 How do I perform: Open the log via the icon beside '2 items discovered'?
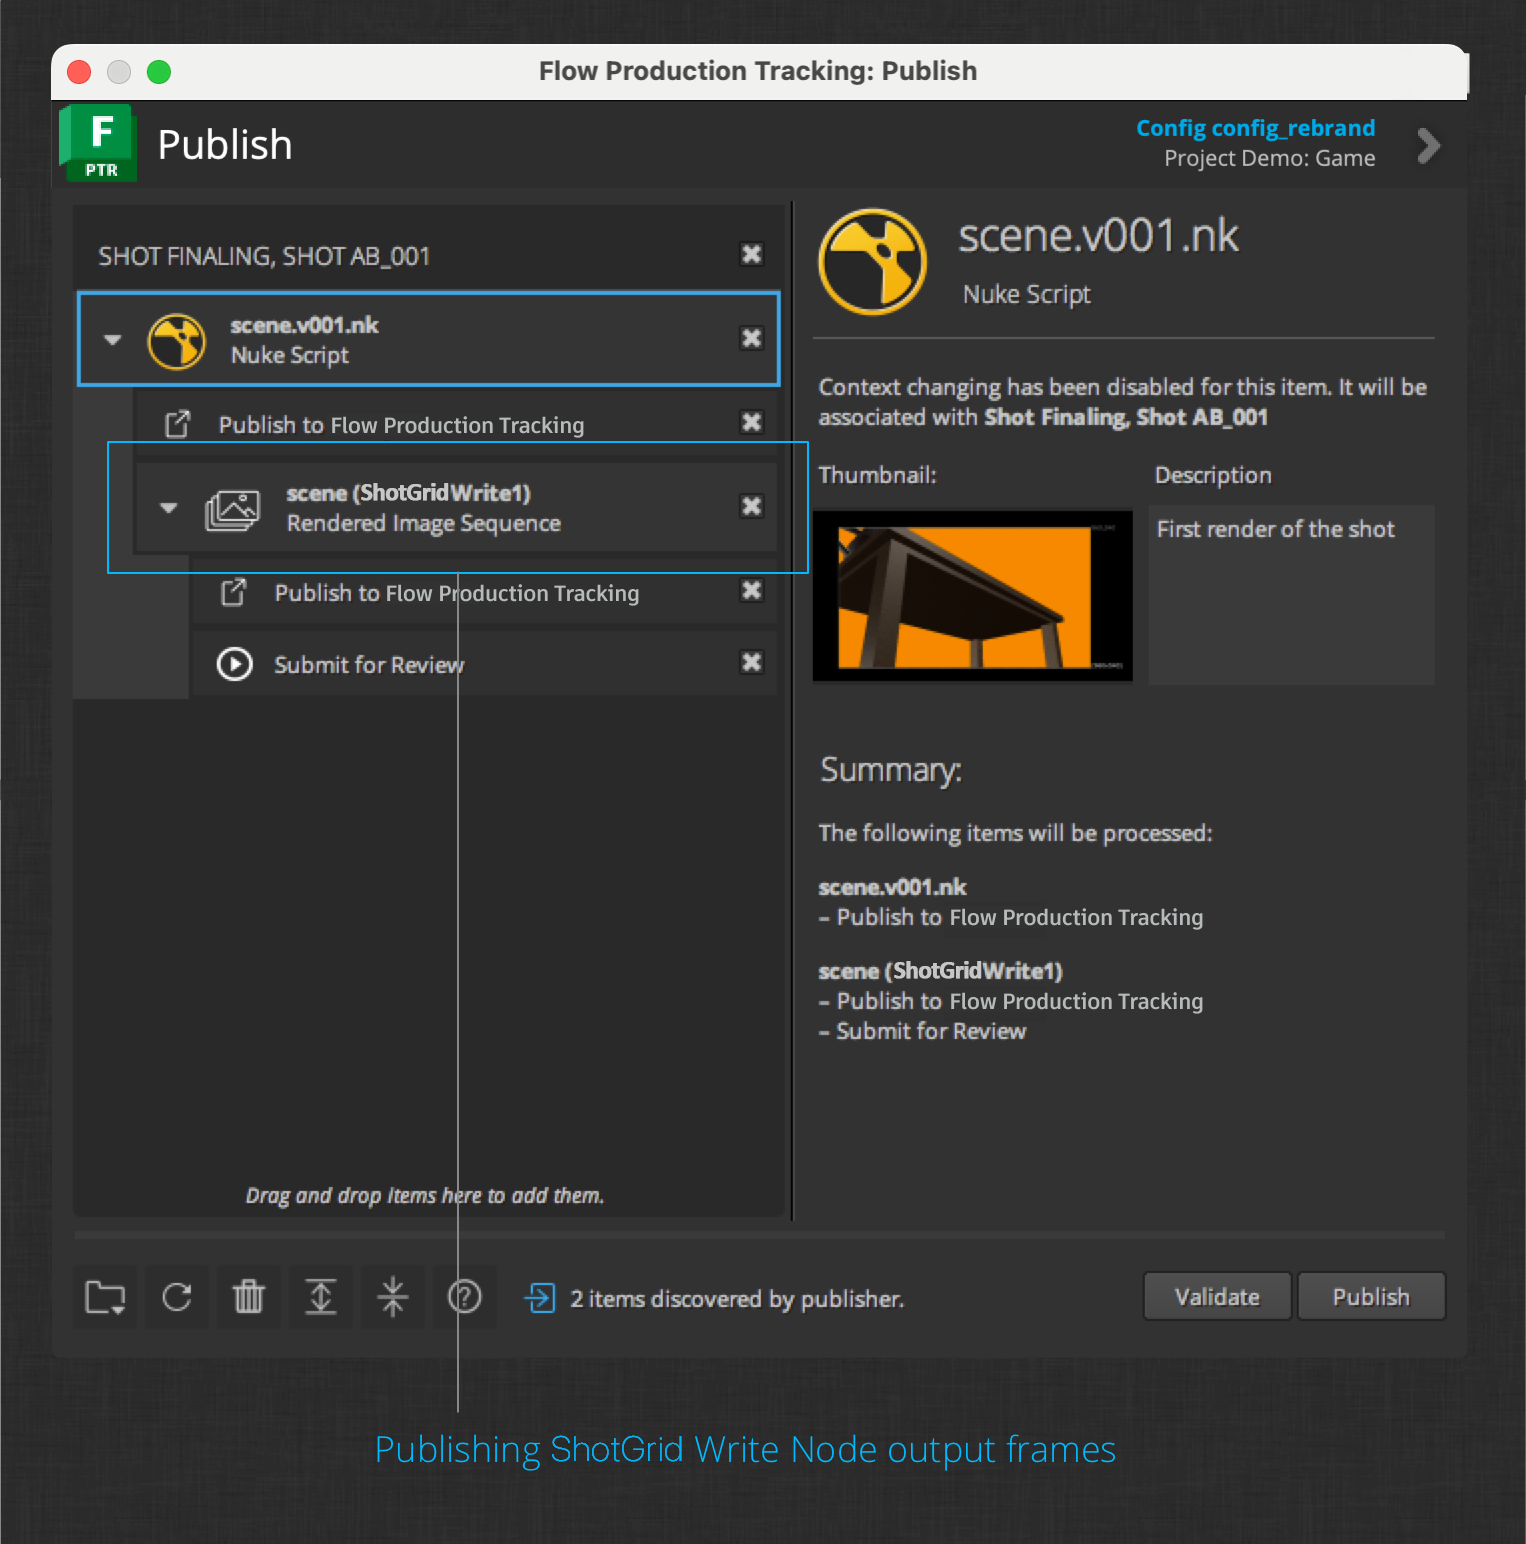pos(540,1298)
